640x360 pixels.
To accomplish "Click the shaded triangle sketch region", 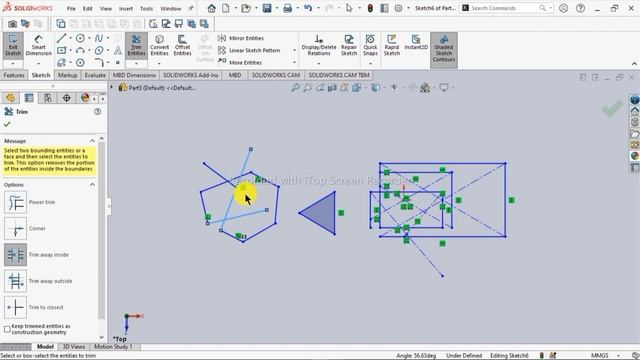I will pyautogui.click(x=323, y=214).
